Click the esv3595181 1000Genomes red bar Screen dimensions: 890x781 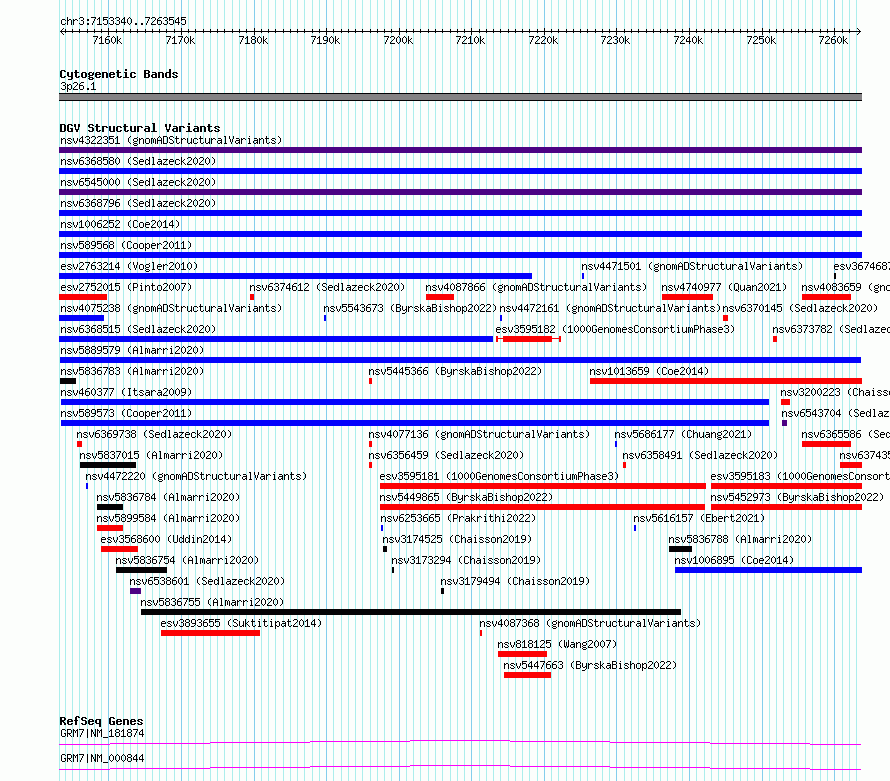[x=543, y=486]
